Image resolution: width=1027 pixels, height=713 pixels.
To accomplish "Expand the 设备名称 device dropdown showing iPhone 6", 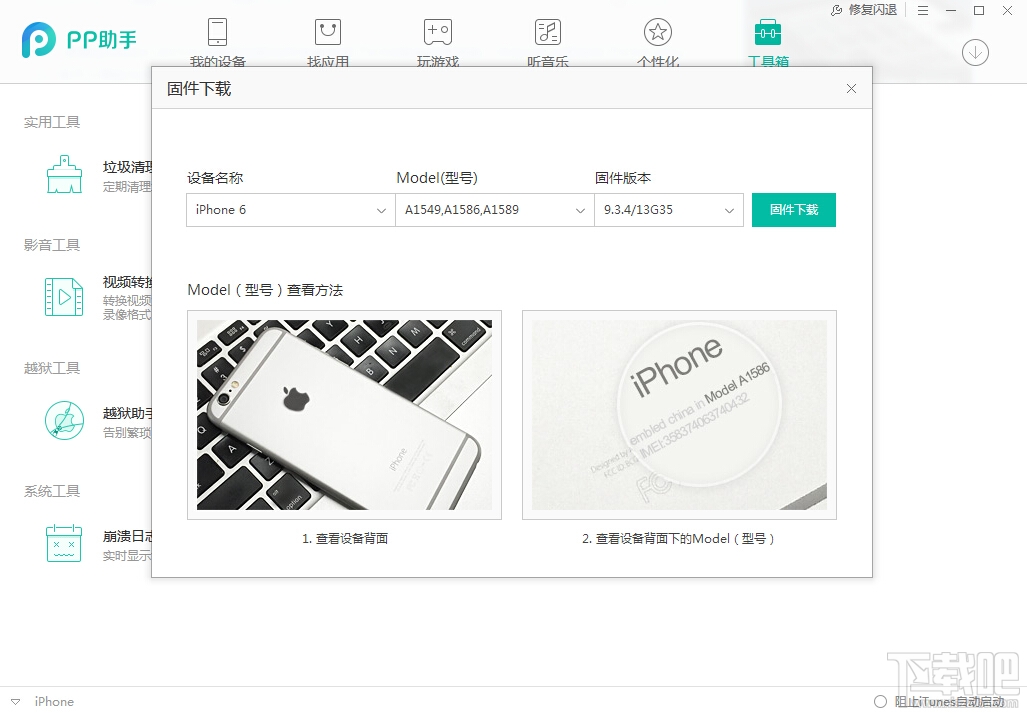I will click(289, 210).
